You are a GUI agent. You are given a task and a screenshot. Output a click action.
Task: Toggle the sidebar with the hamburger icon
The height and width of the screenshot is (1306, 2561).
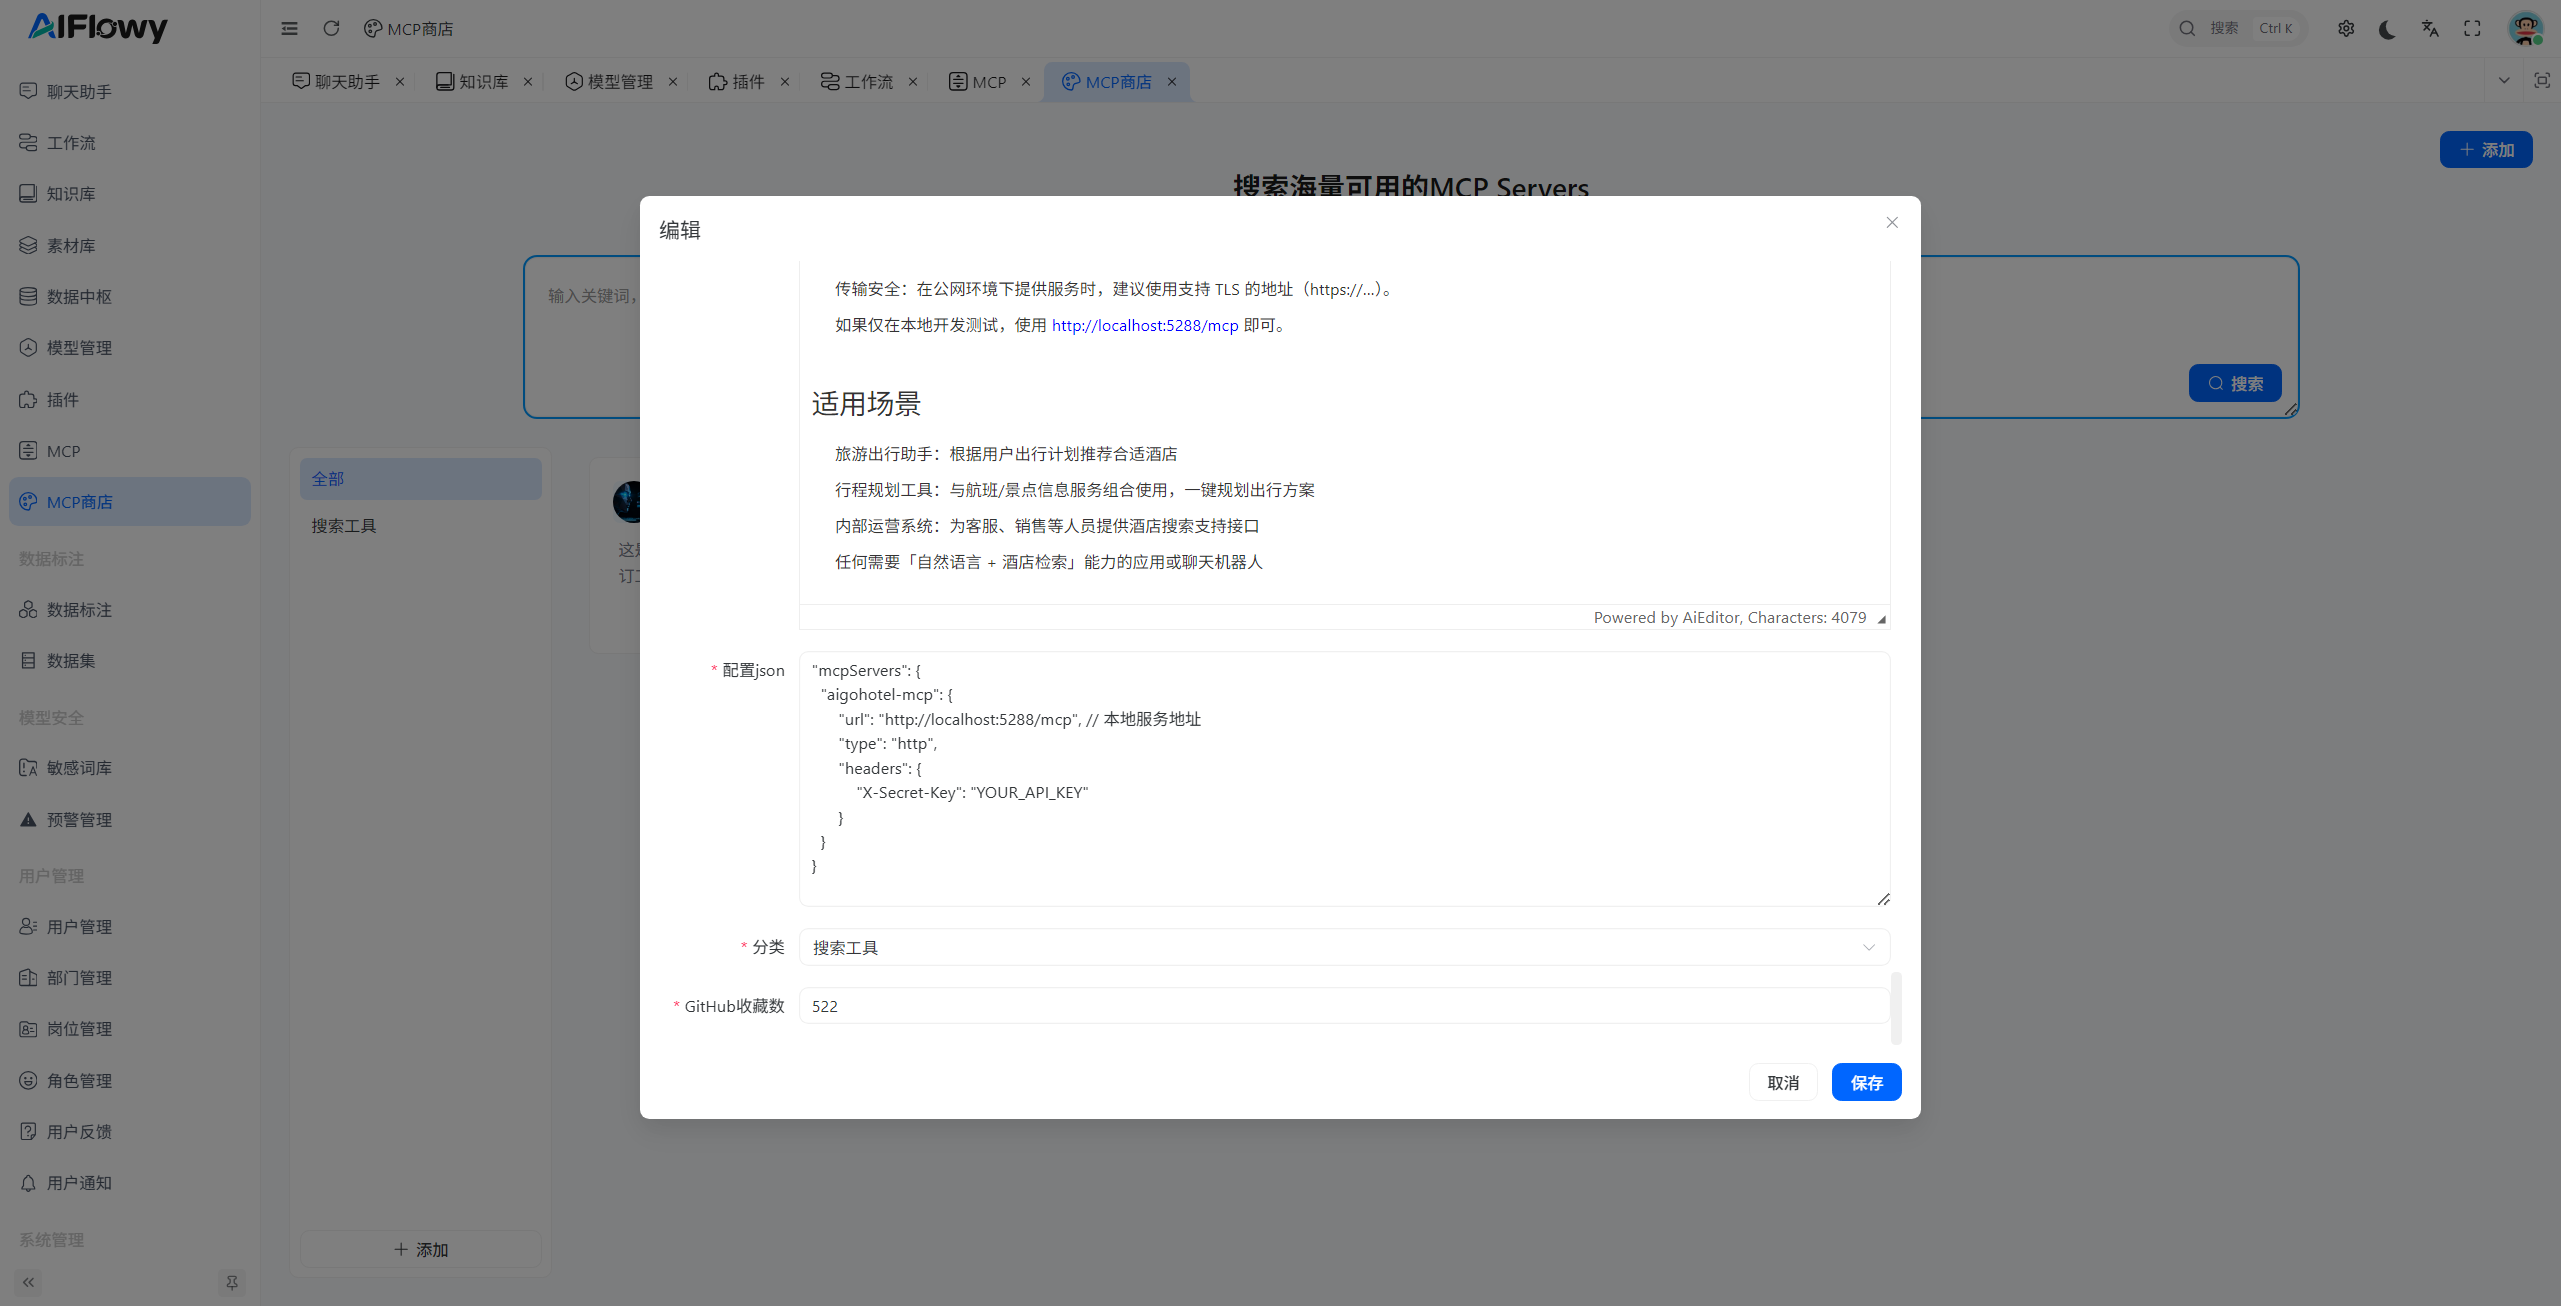pyautogui.click(x=289, y=28)
